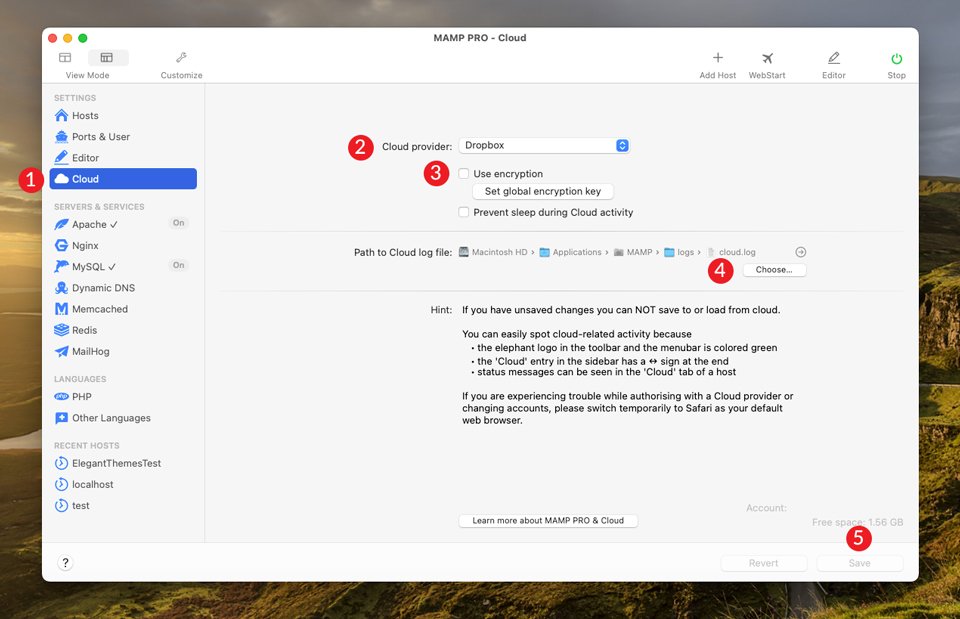Toggle the Apache On switch
960x619 pixels.
(179, 223)
